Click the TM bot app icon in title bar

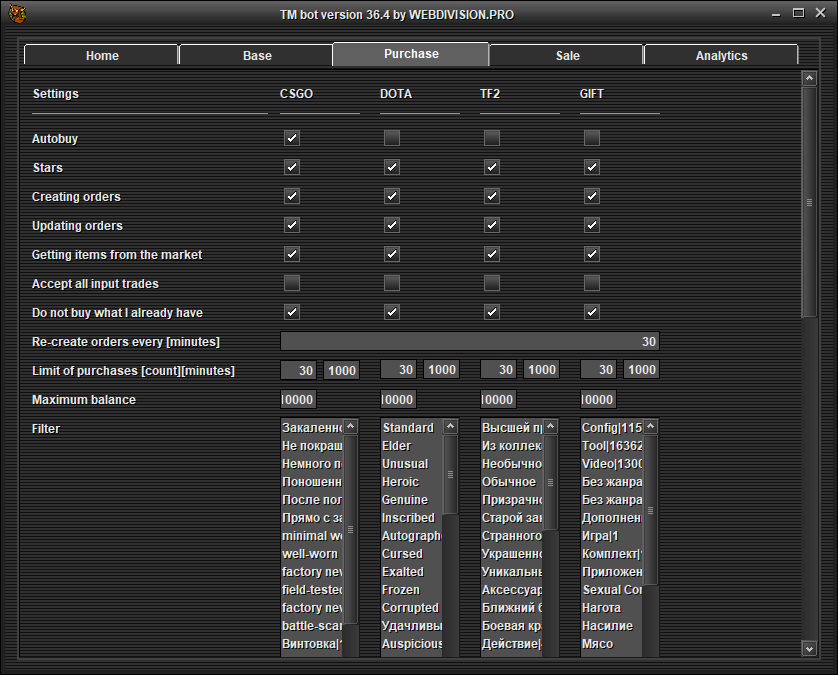17,14
